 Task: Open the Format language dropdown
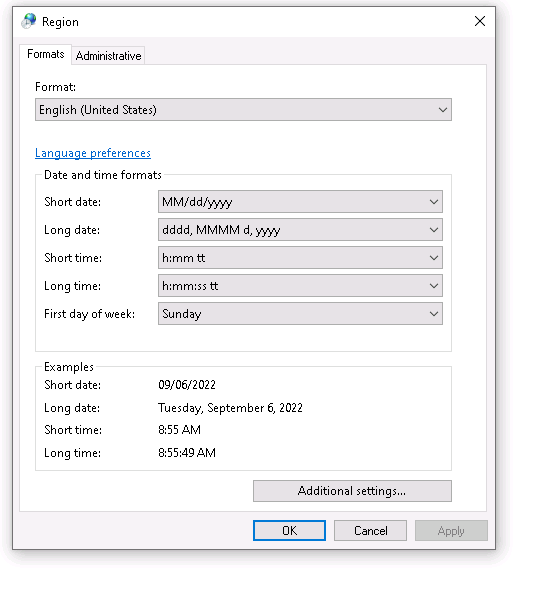[243, 110]
